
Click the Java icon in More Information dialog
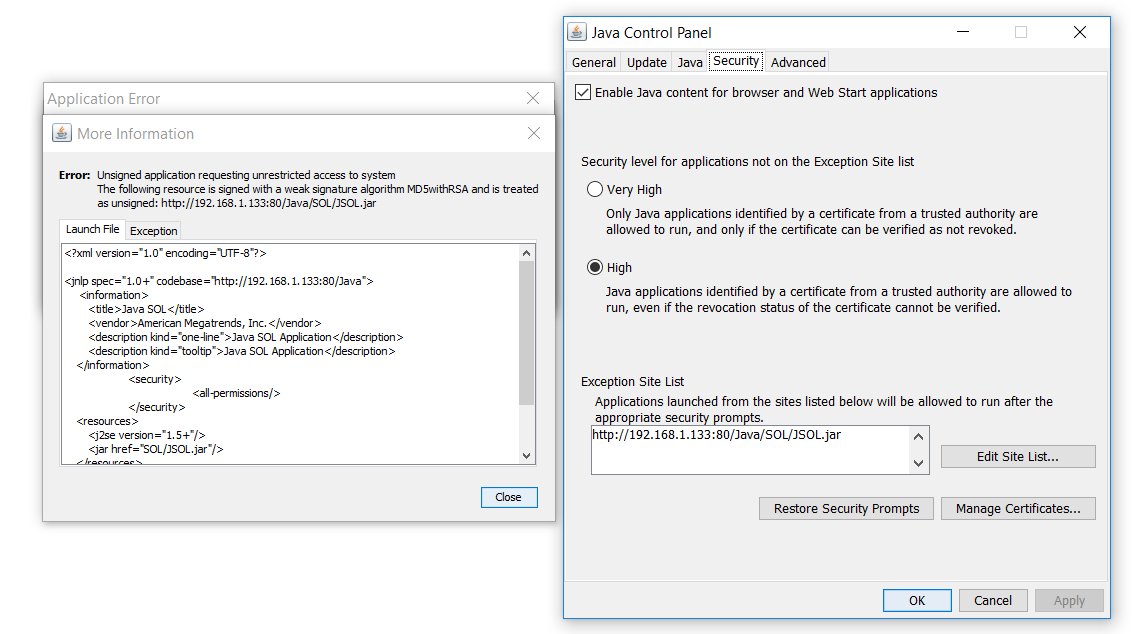pyautogui.click(x=62, y=133)
